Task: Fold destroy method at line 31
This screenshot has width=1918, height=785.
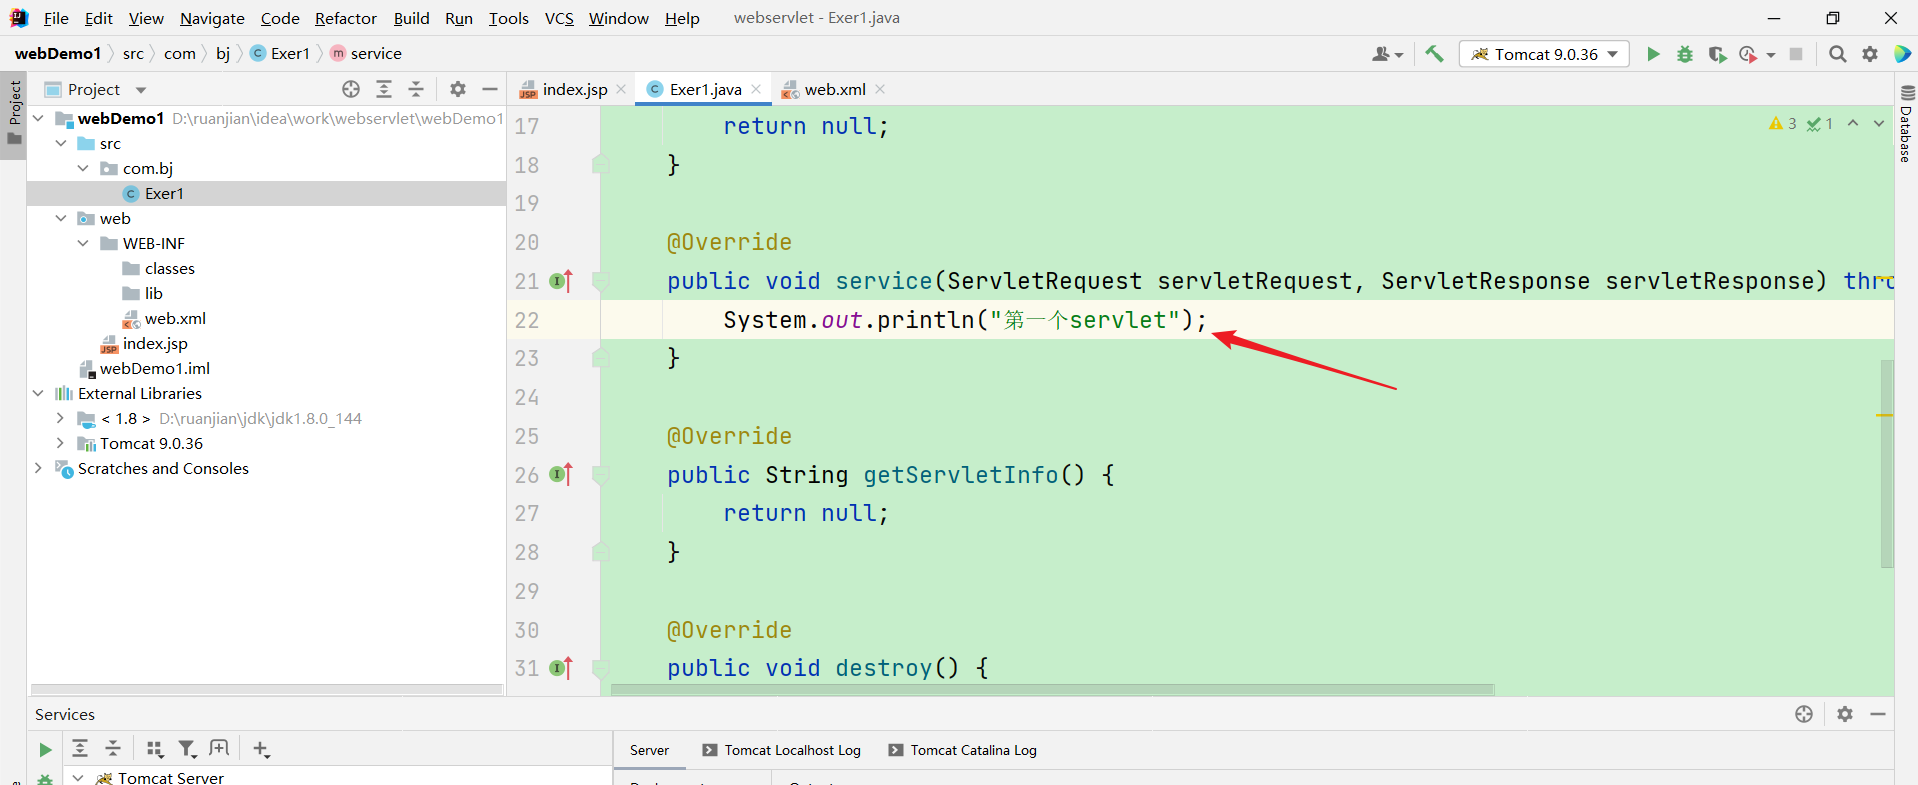Action: (601, 668)
